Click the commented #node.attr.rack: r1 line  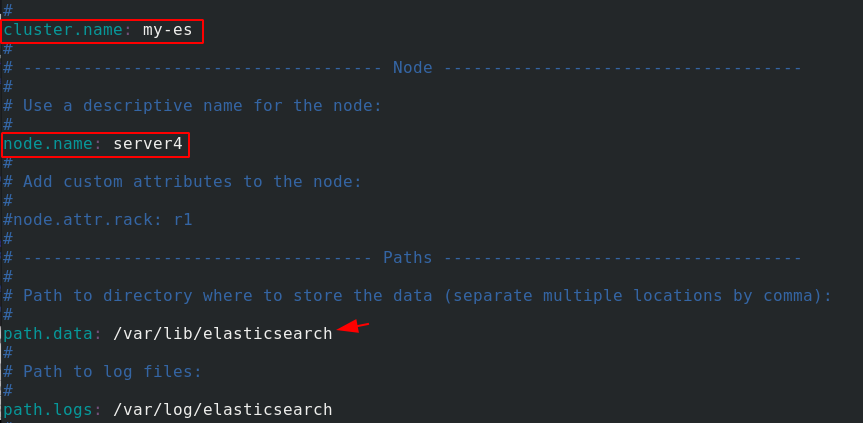click(98, 220)
